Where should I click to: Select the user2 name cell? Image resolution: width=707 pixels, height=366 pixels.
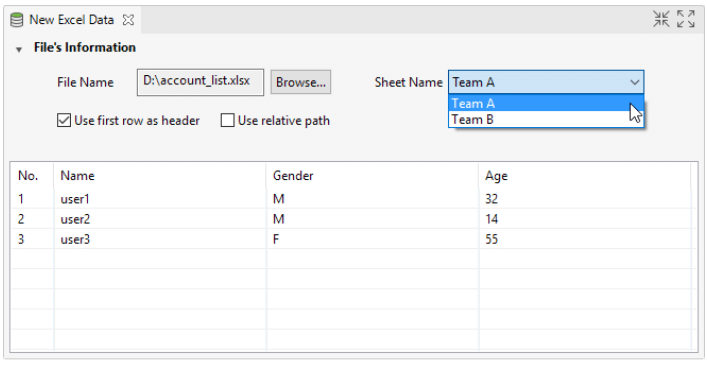pos(160,219)
